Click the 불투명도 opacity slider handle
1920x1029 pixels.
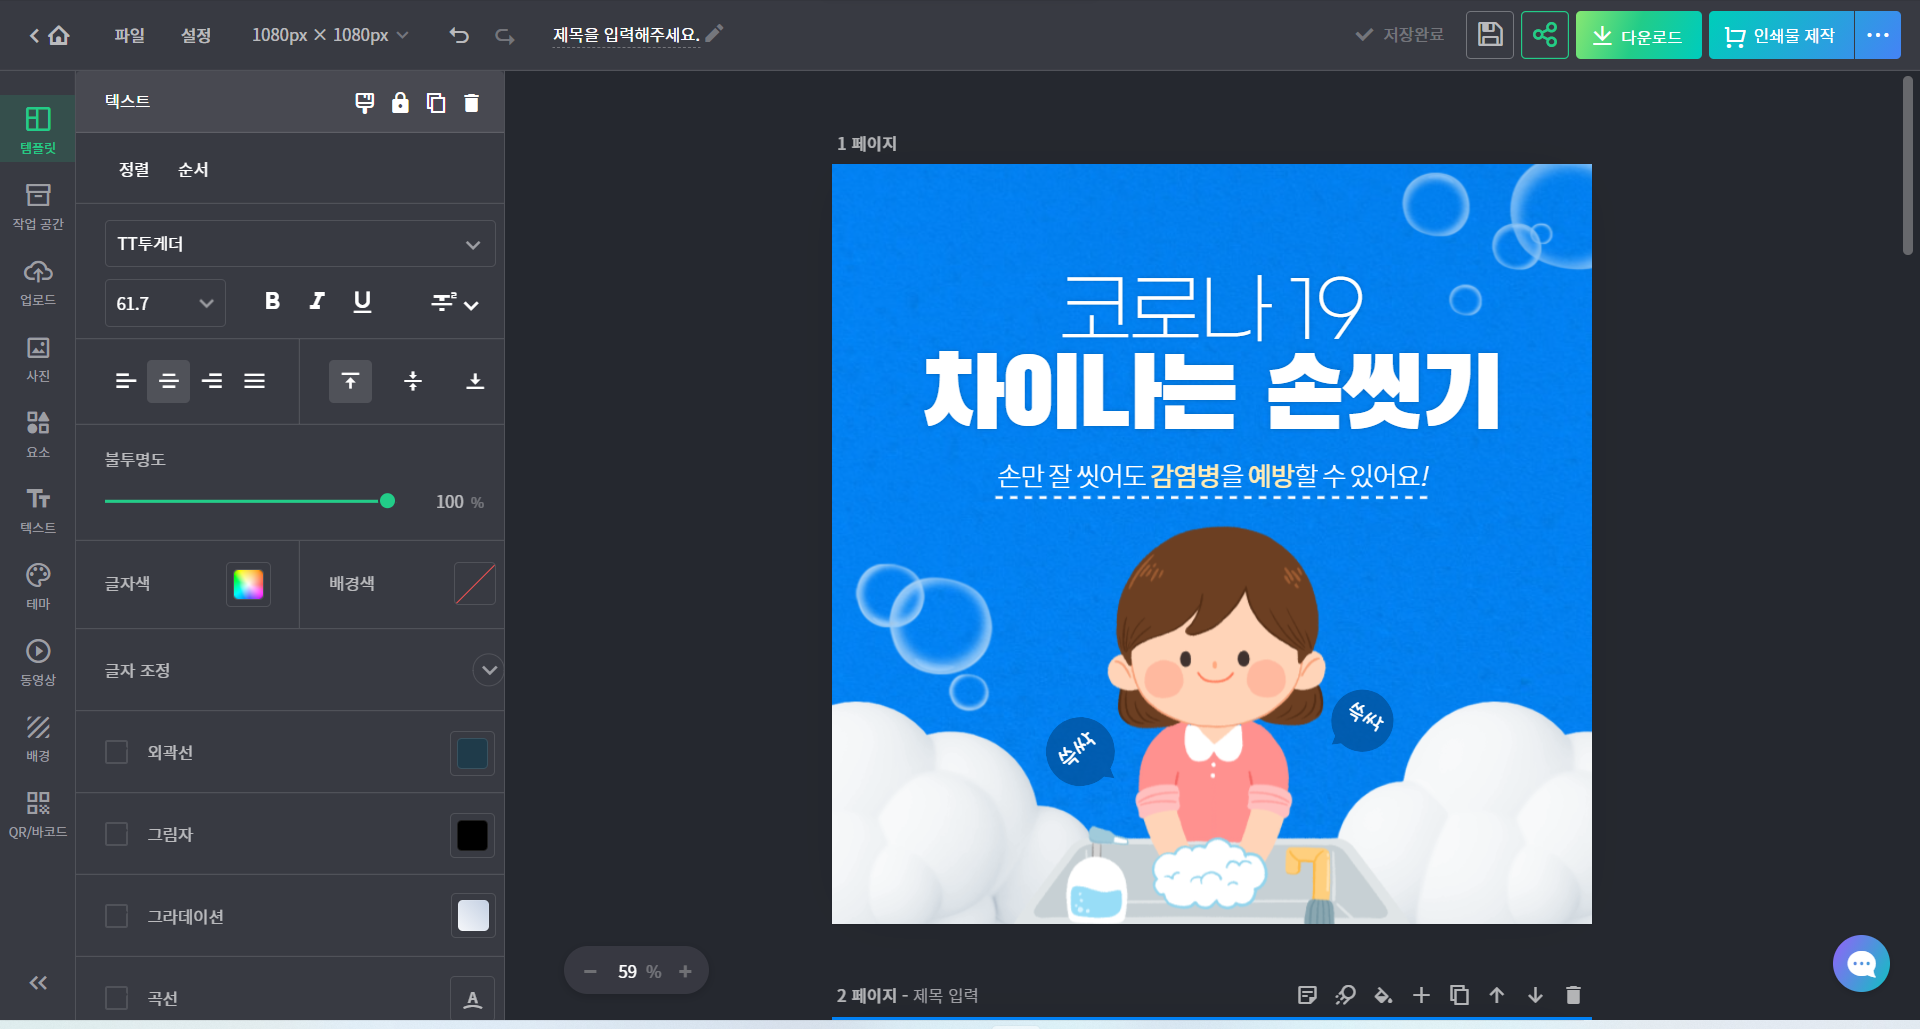[x=387, y=501]
